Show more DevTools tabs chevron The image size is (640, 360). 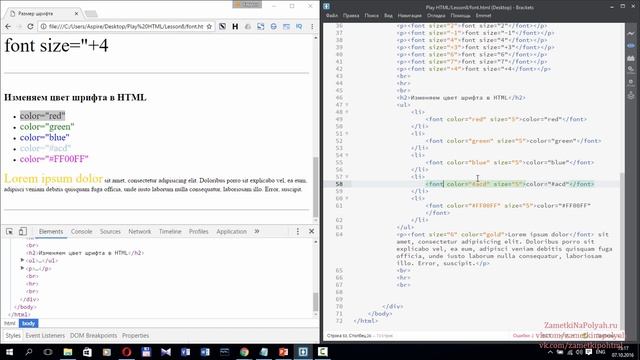257,231
